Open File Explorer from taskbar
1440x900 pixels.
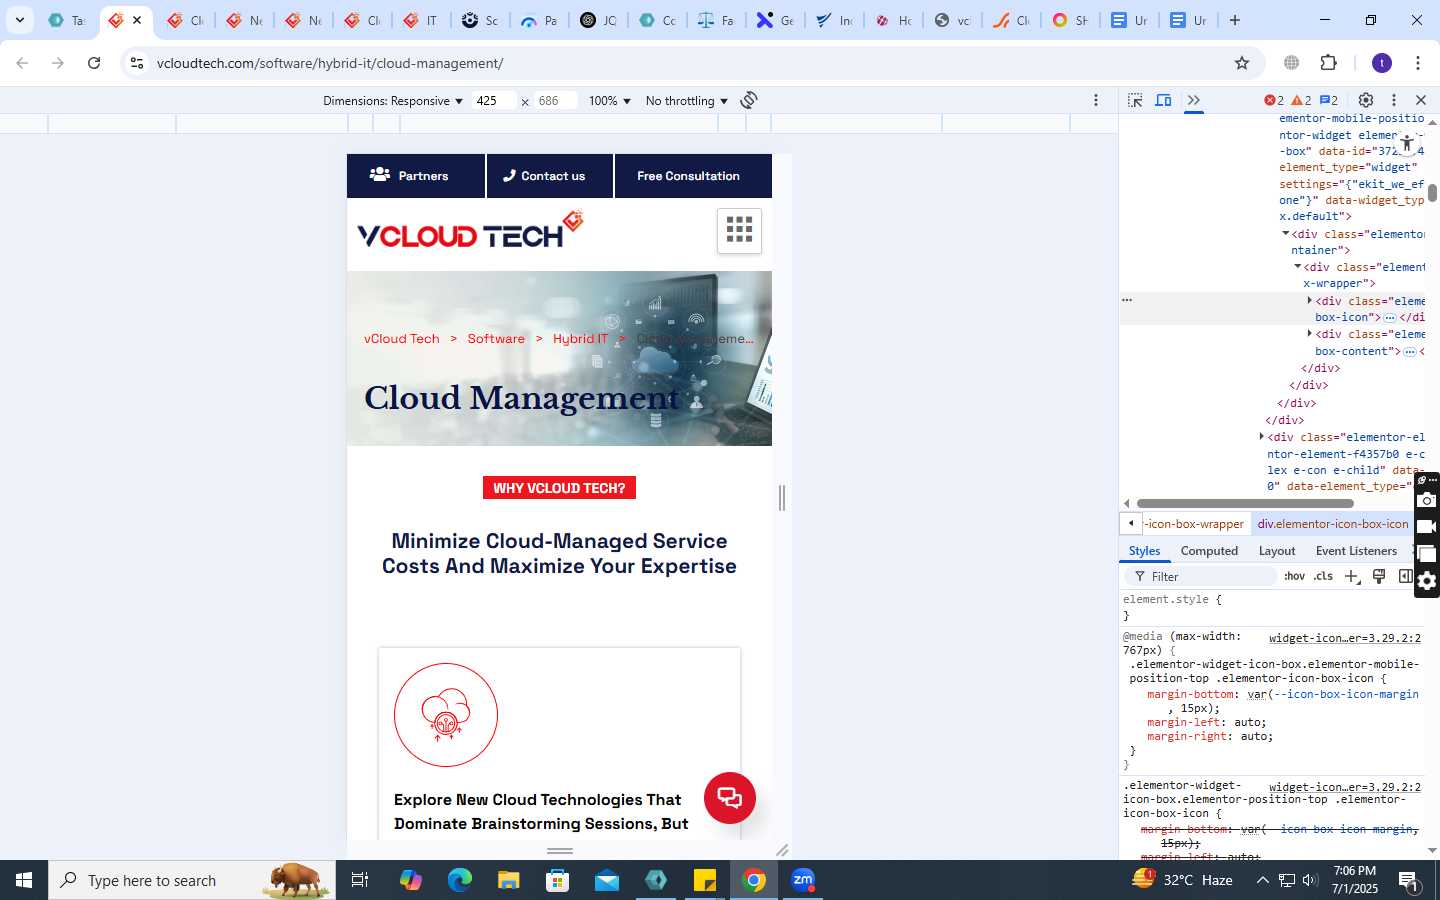[x=509, y=880]
